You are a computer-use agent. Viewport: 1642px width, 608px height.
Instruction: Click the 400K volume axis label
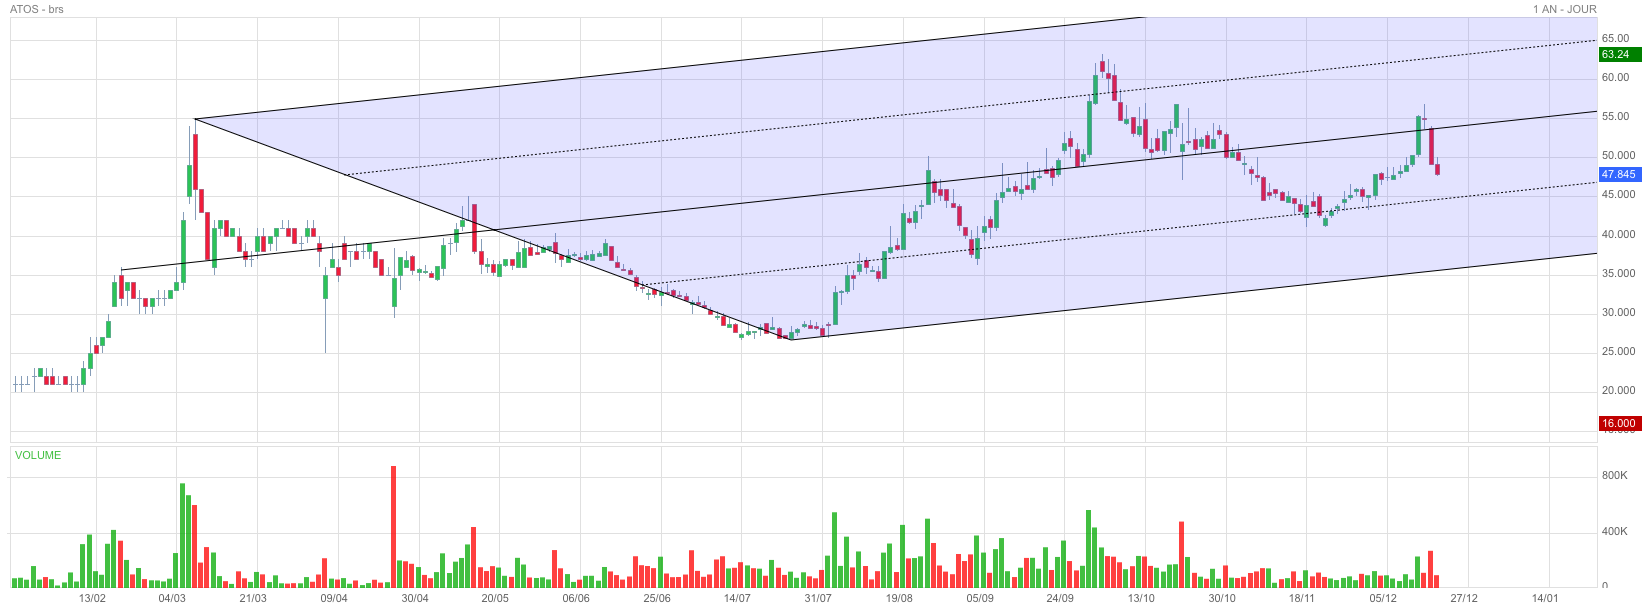(x=1614, y=531)
